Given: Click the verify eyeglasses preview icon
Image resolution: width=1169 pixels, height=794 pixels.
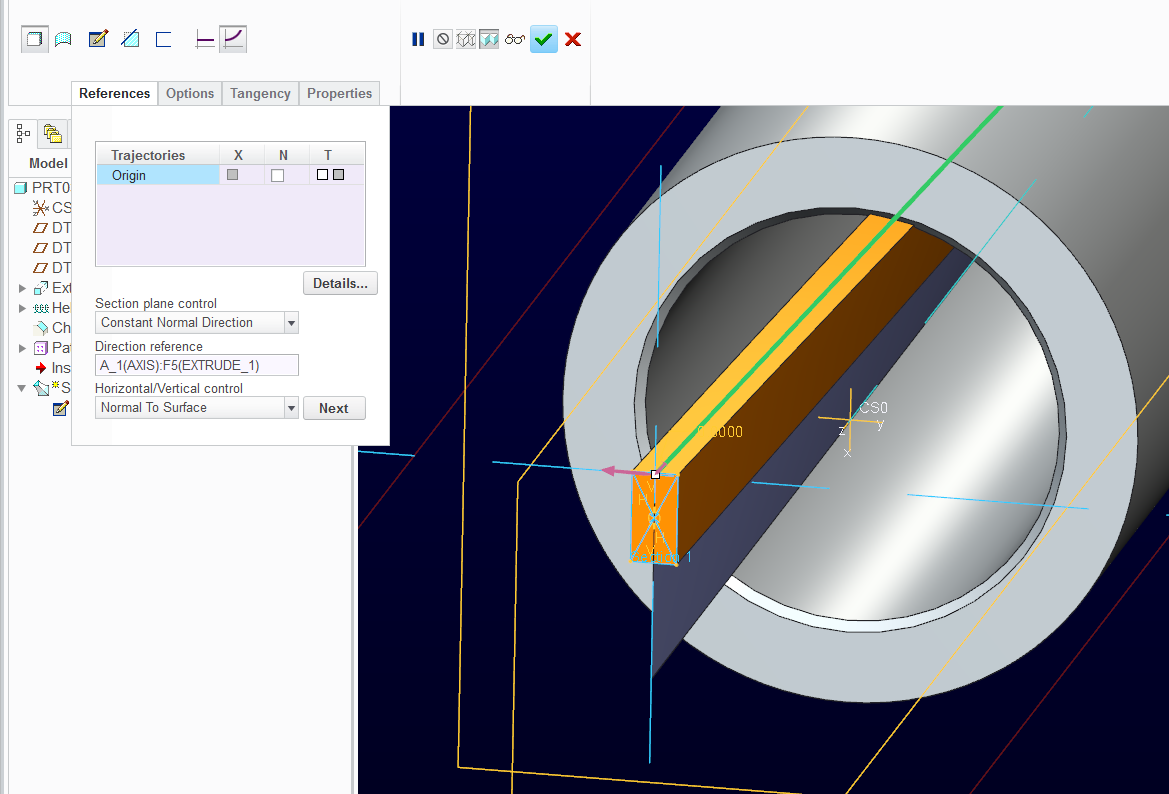Looking at the screenshot, I should click(515, 39).
